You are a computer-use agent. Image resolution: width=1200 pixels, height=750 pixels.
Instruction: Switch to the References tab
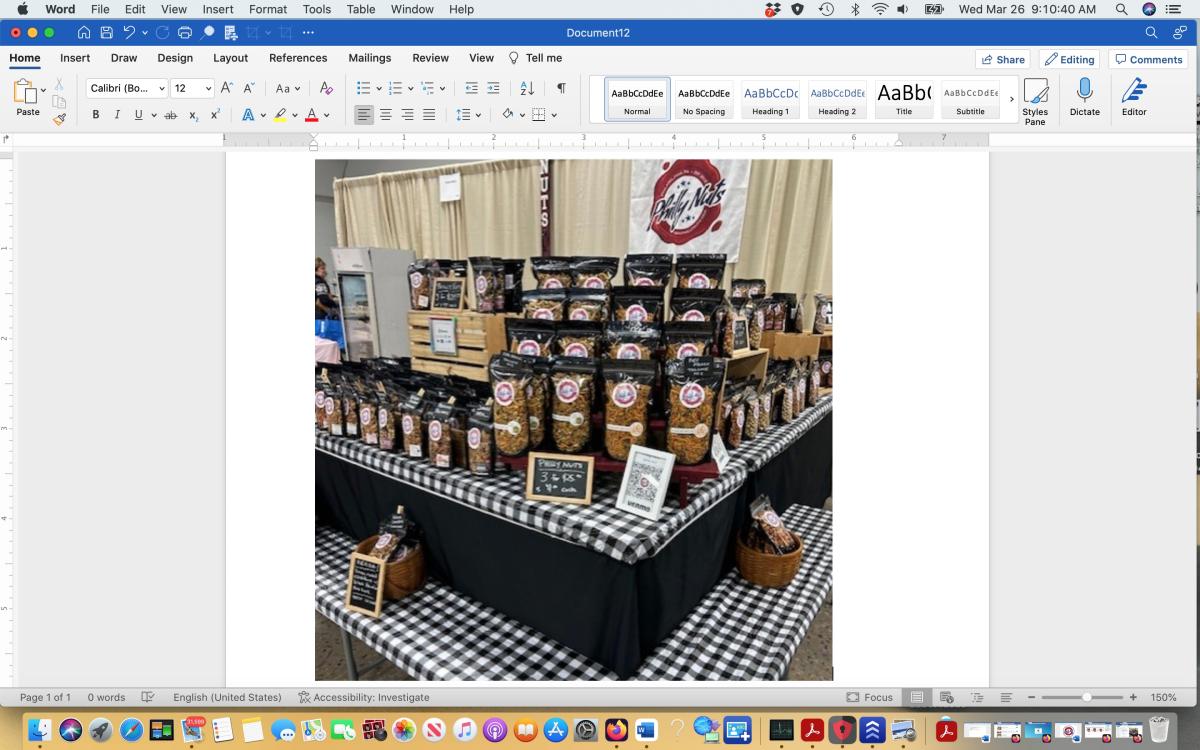pos(298,58)
